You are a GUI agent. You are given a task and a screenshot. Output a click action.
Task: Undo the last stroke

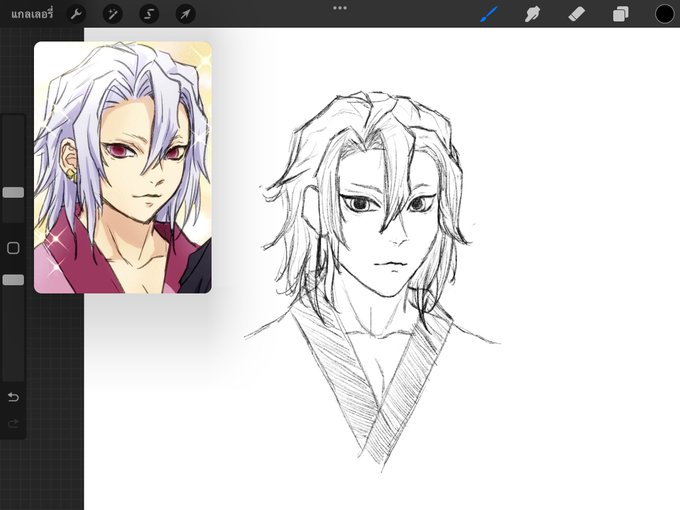pyautogui.click(x=13, y=397)
